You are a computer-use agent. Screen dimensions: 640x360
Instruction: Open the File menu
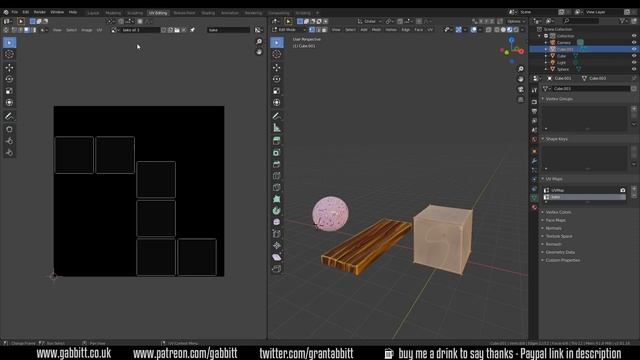coord(15,12)
